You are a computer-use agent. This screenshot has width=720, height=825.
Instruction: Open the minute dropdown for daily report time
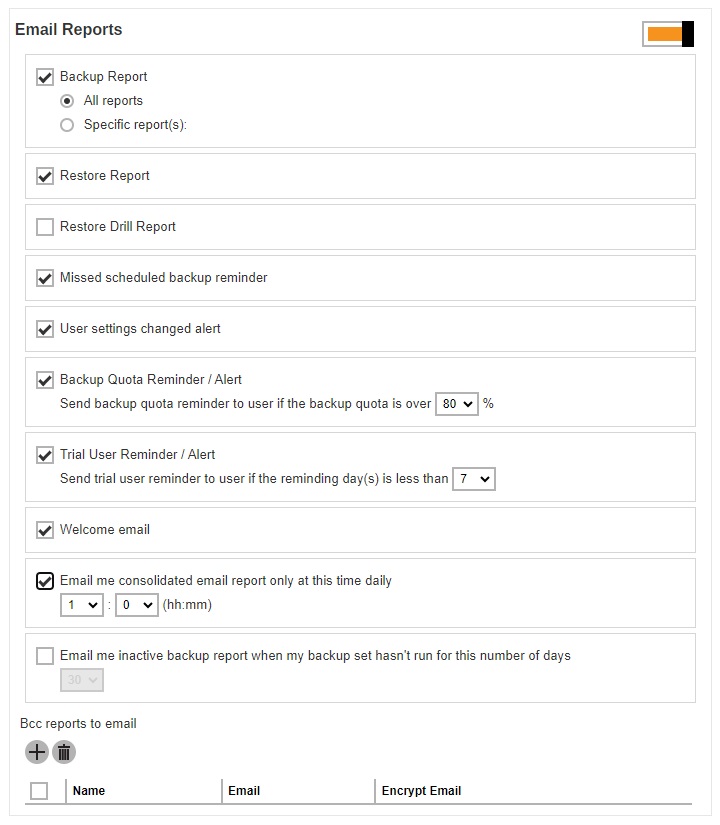coord(136,604)
